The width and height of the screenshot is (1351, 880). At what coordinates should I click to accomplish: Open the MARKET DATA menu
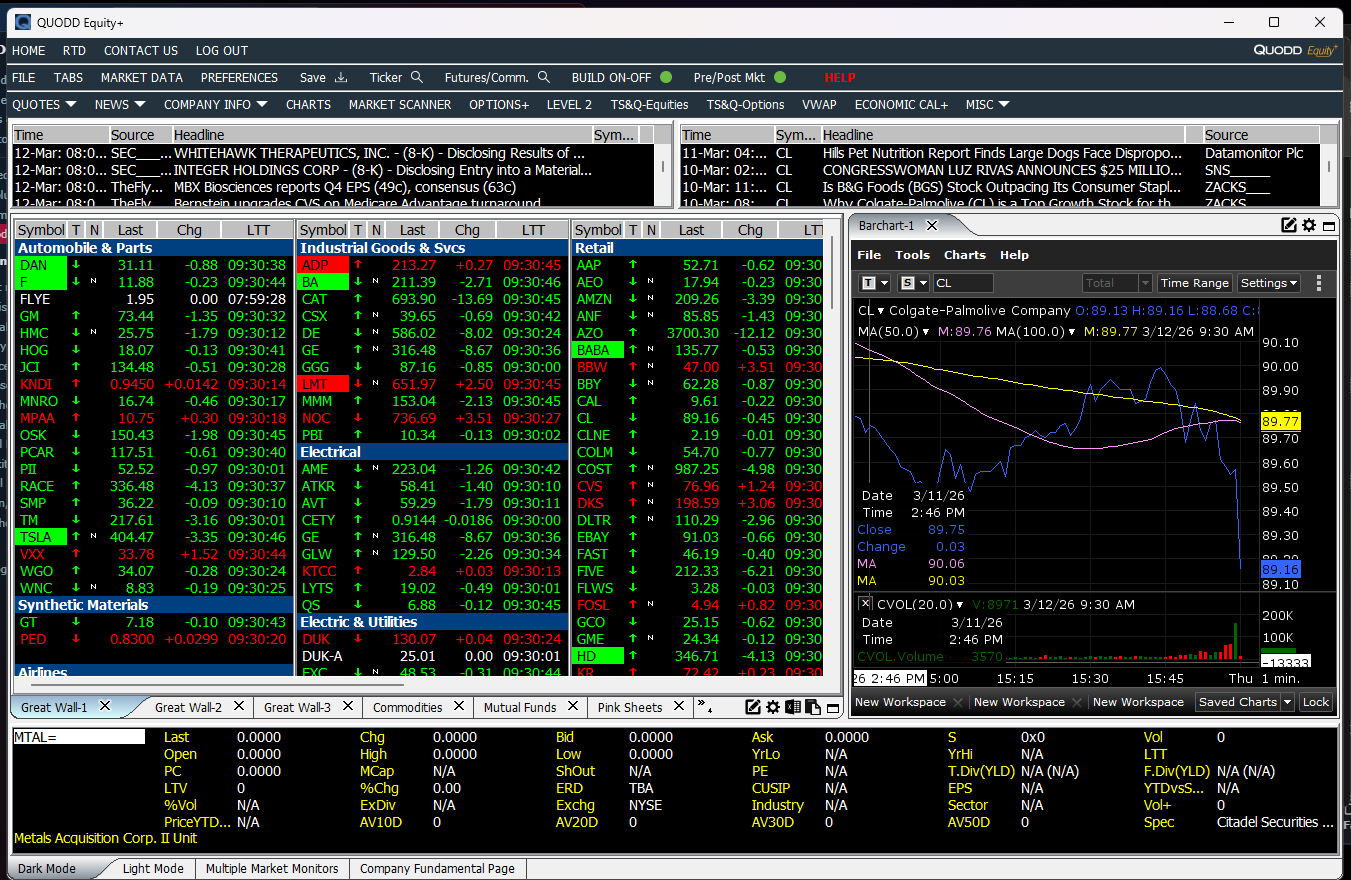pyautogui.click(x=142, y=78)
